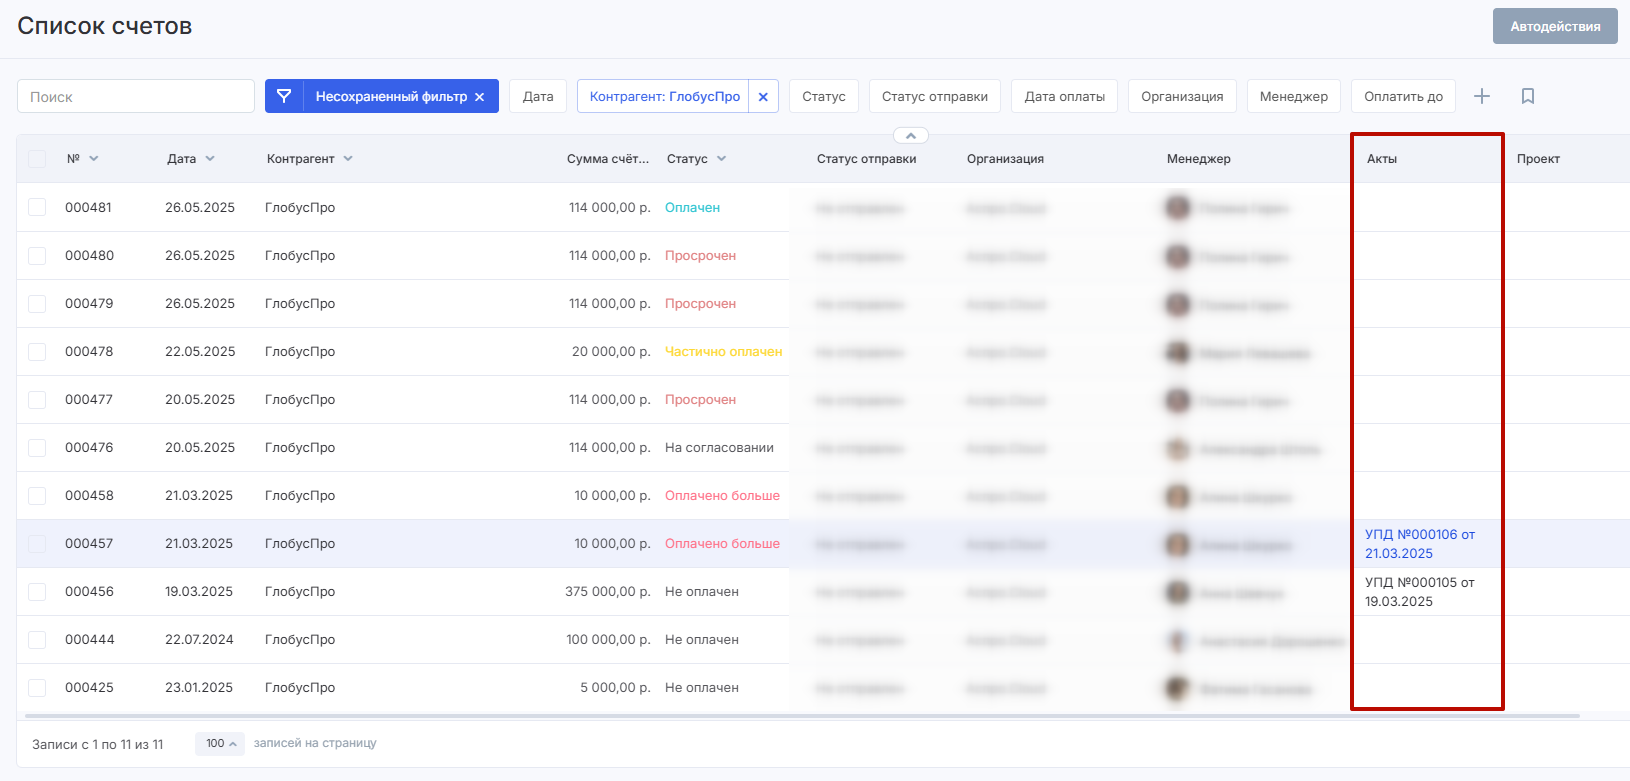Open the Контрагент column header dropdown

click(348, 159)
